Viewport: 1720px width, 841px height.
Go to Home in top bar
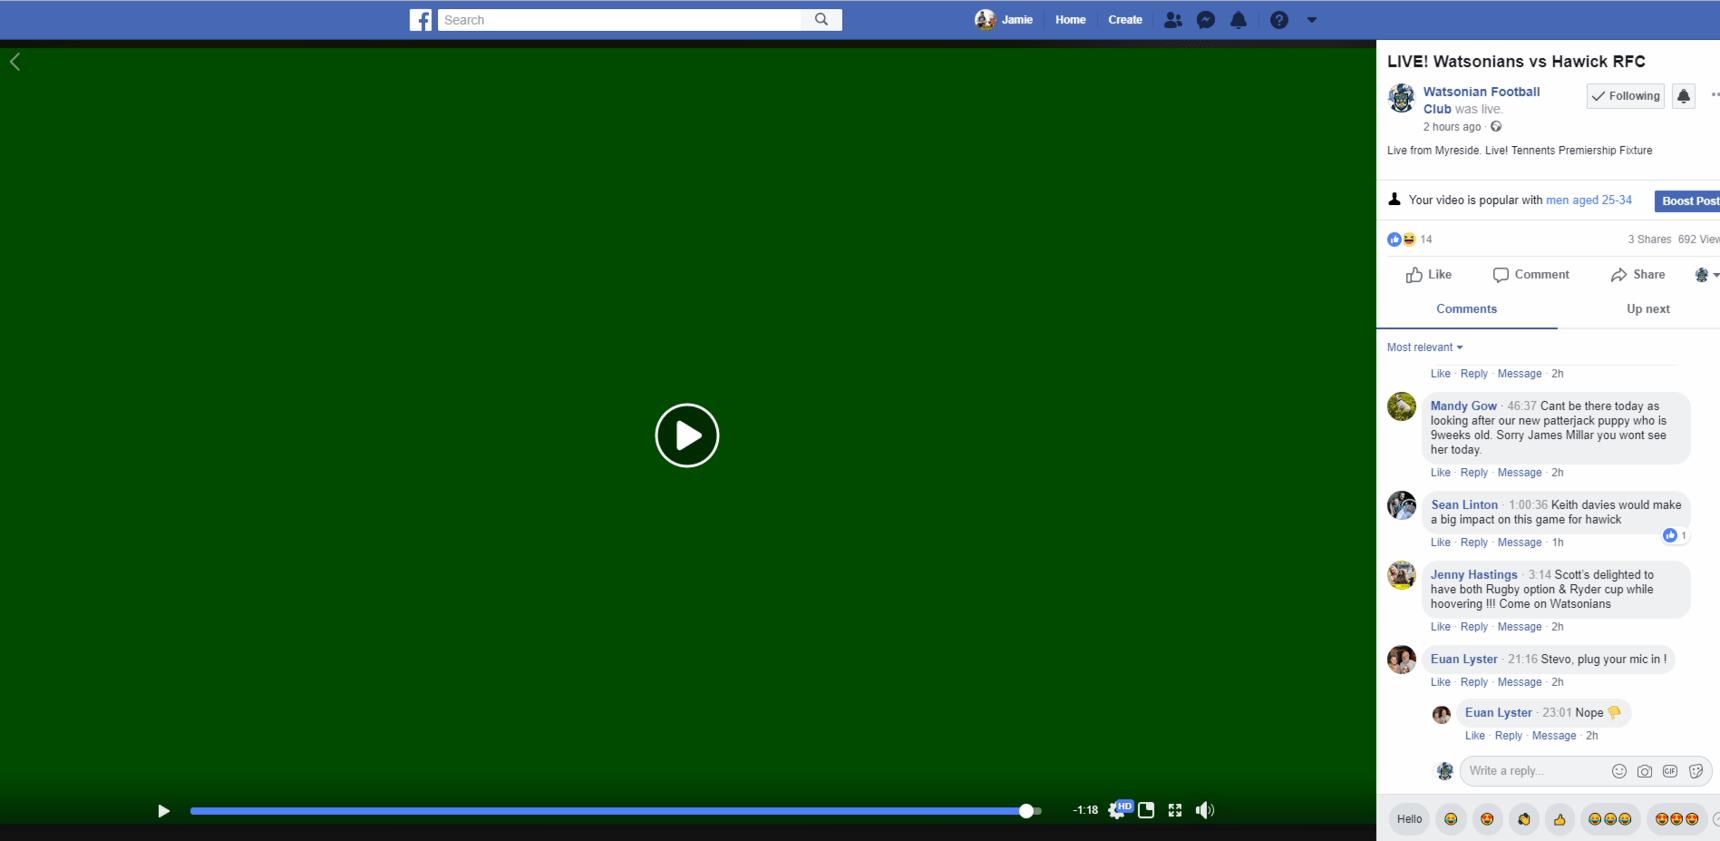tap(1070, 20)
